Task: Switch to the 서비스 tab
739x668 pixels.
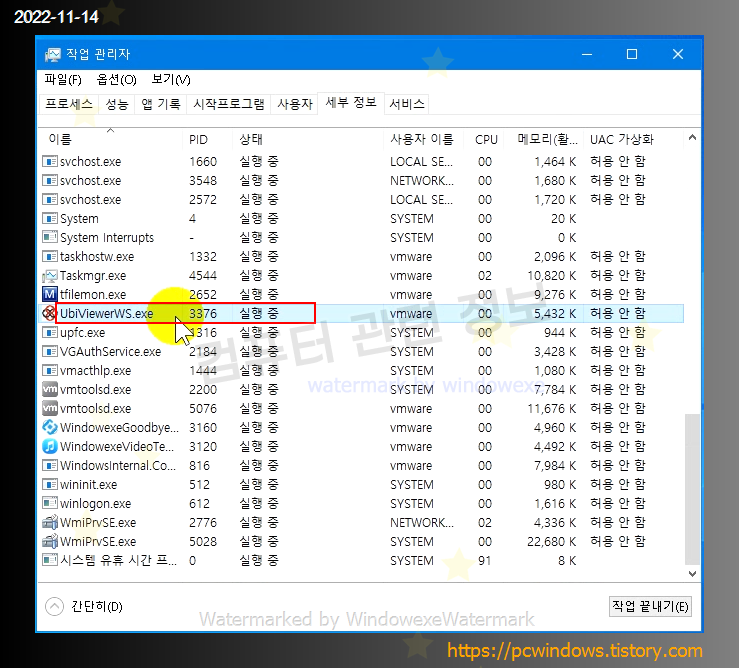Action: tap(407, 104)
